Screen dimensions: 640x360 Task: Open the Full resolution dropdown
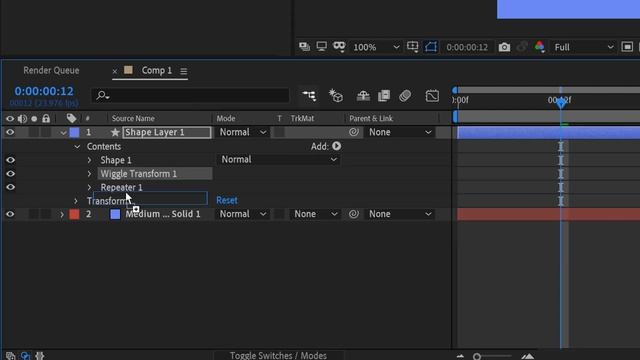point(584,47)
